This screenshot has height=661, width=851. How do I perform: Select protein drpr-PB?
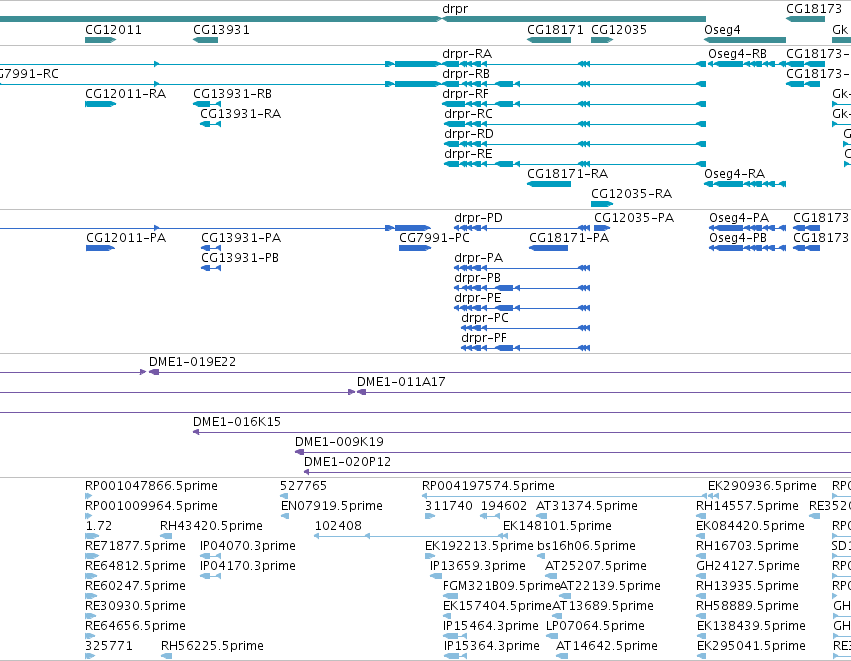[477, 278]
